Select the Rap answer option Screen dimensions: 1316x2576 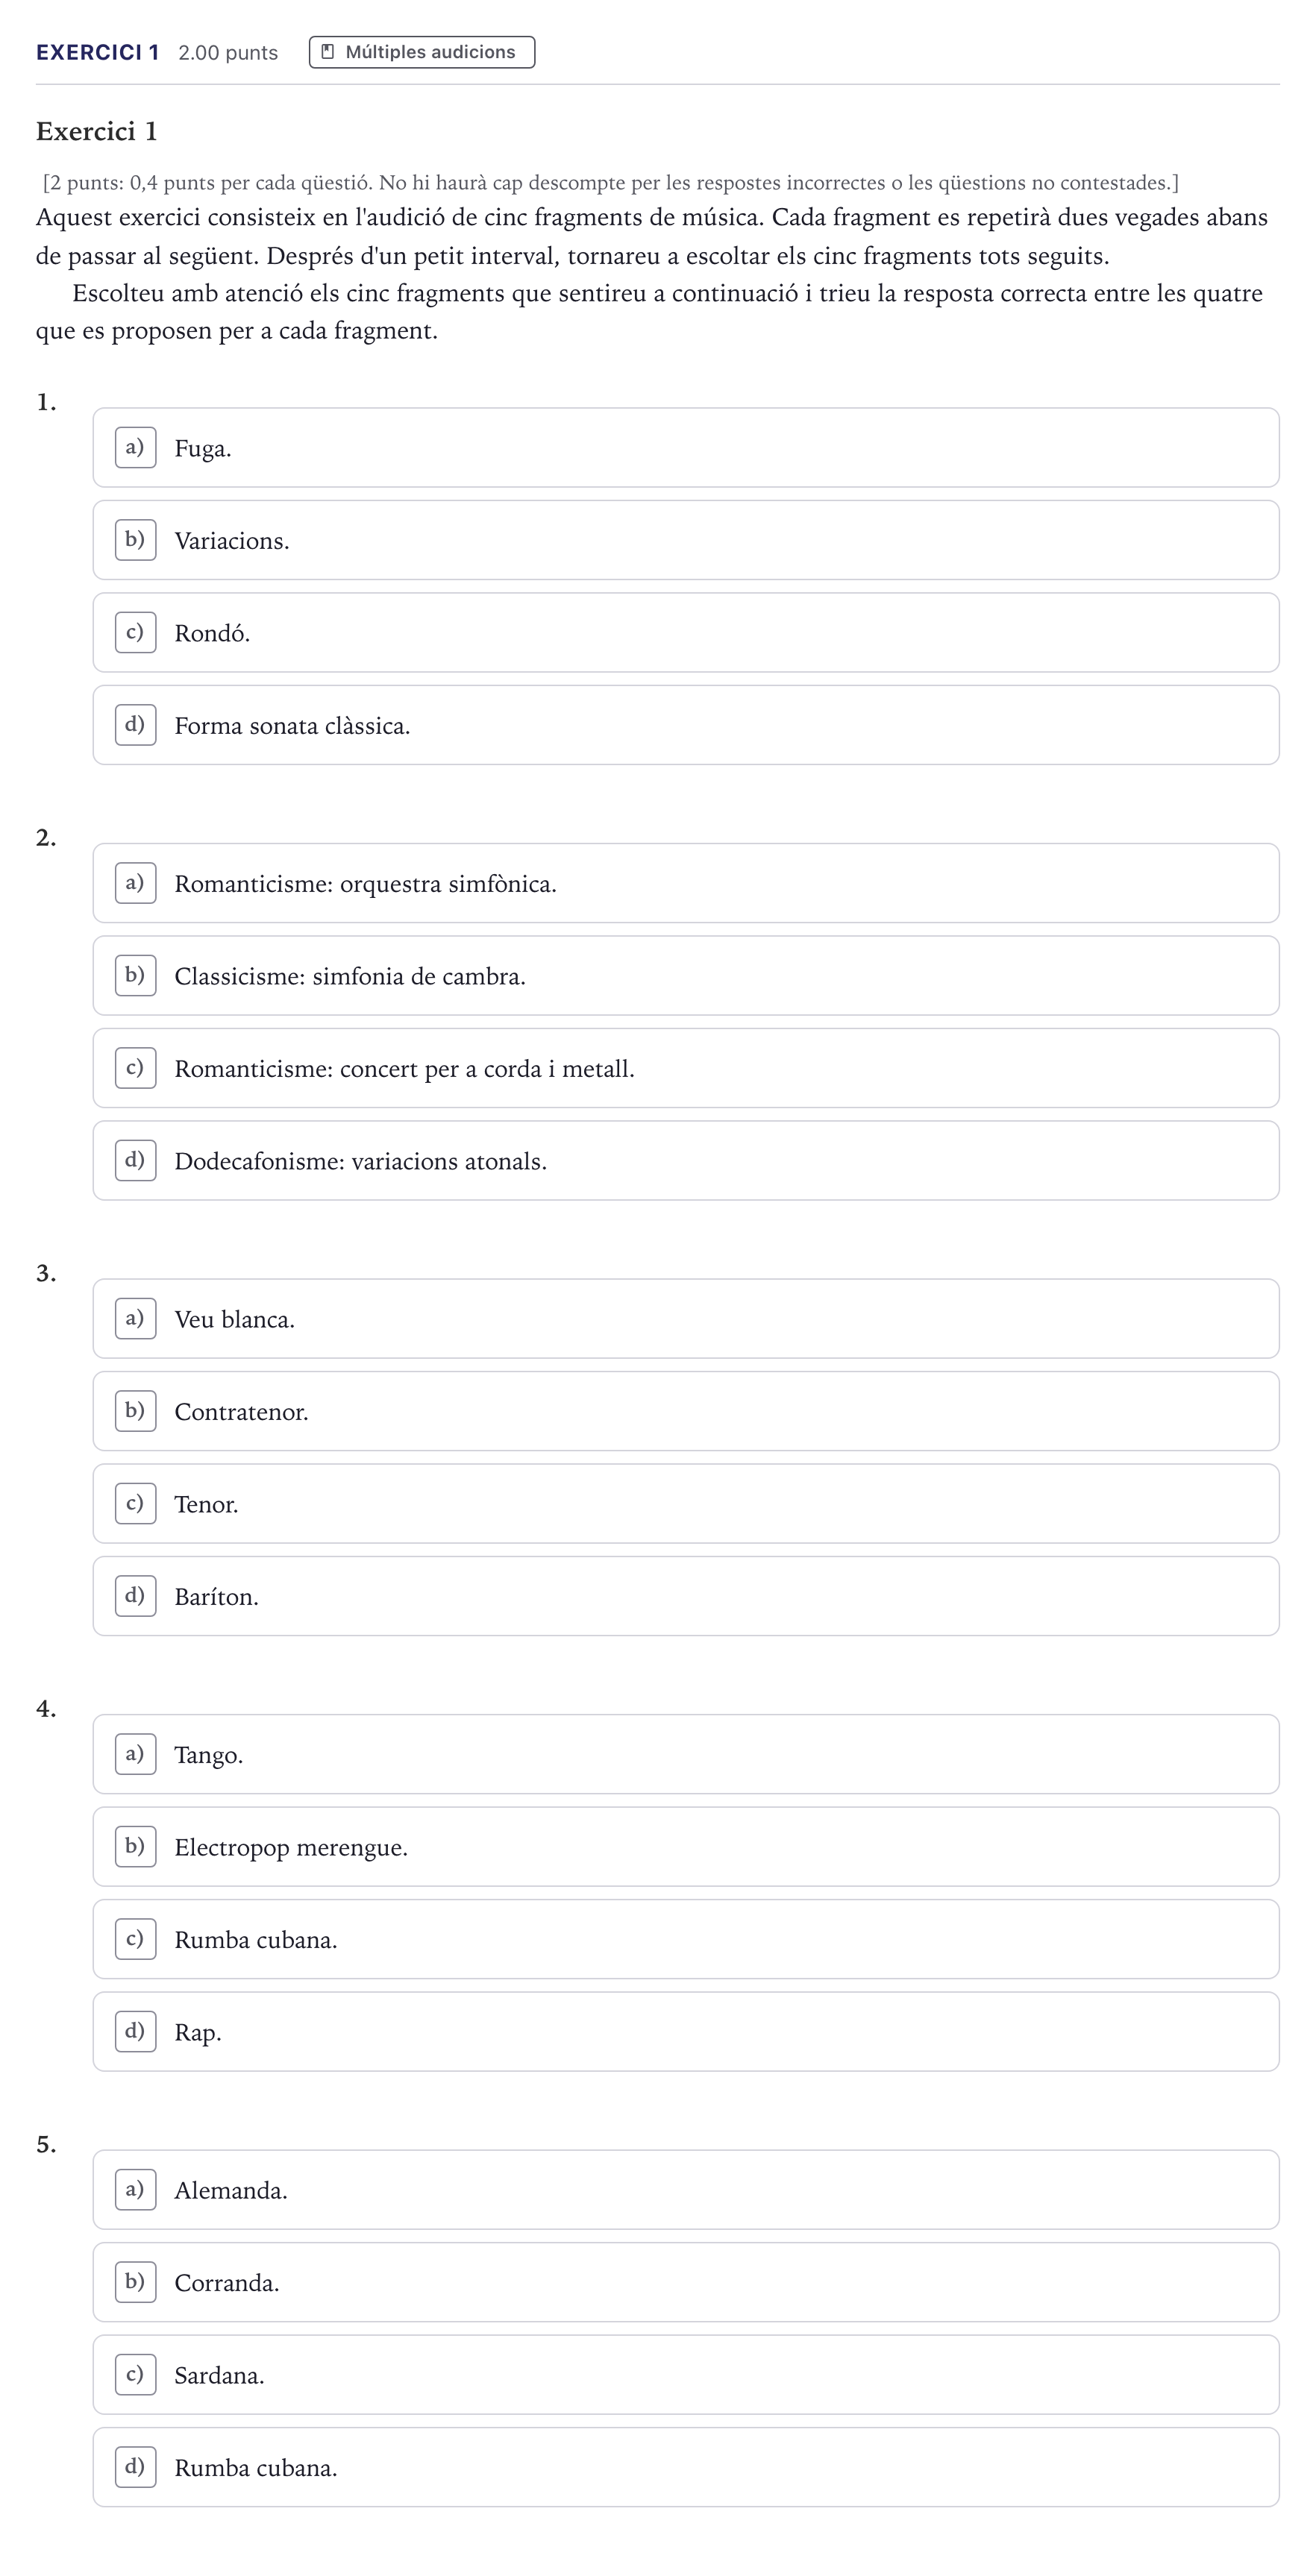(x=686, y=2032)
